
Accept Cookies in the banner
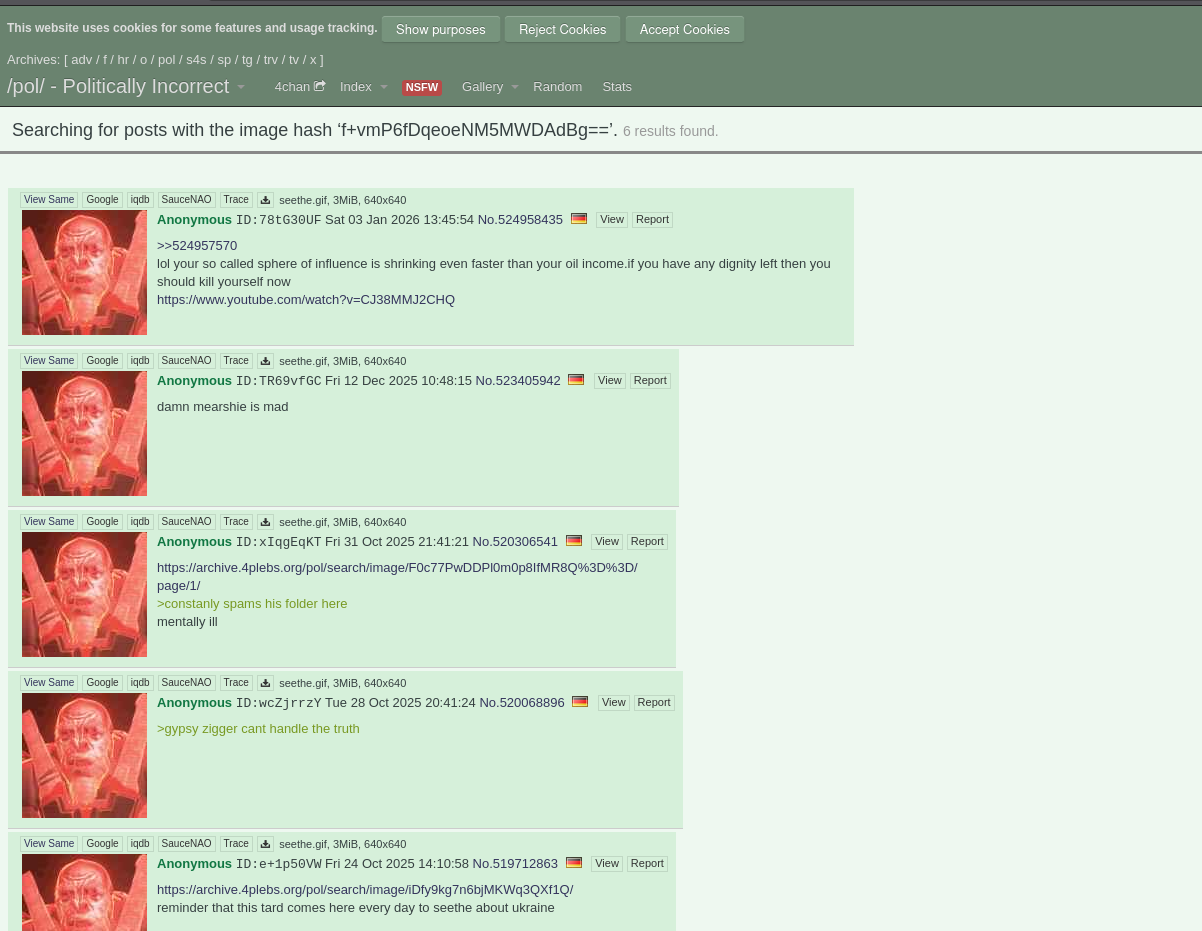(x=685, y=29)
